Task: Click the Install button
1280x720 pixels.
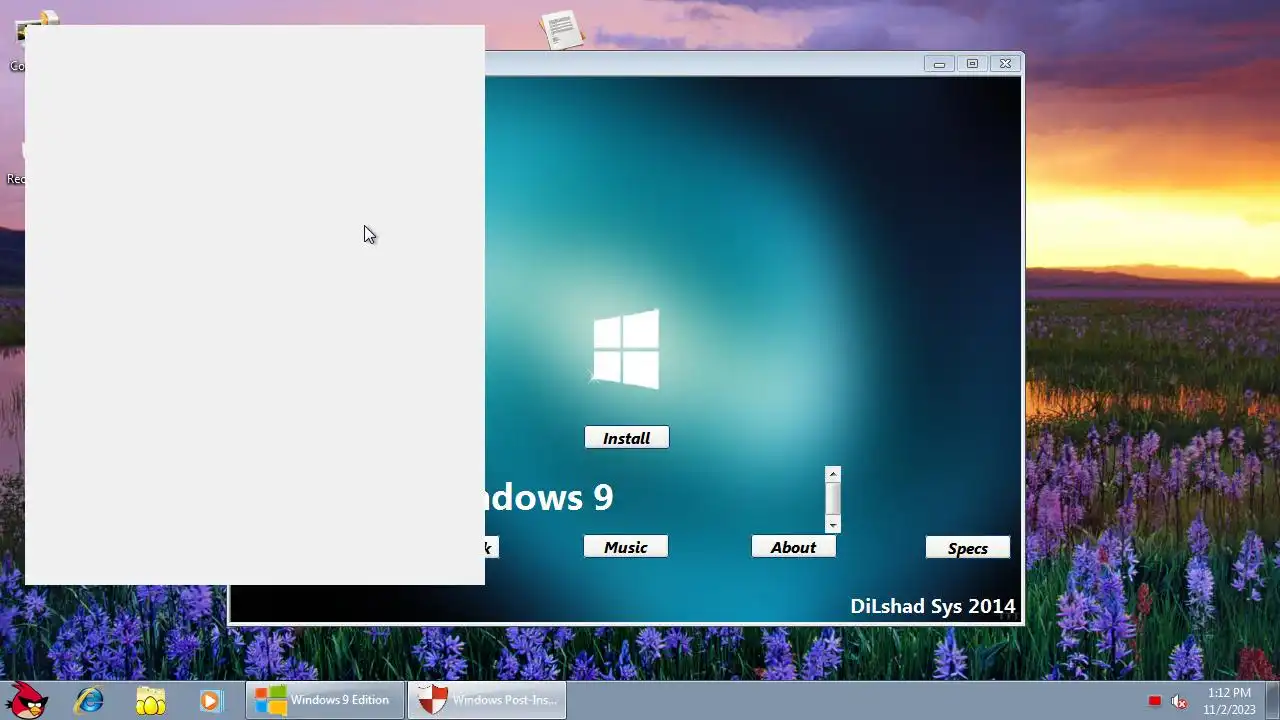Action: click(x=627, y=438)
